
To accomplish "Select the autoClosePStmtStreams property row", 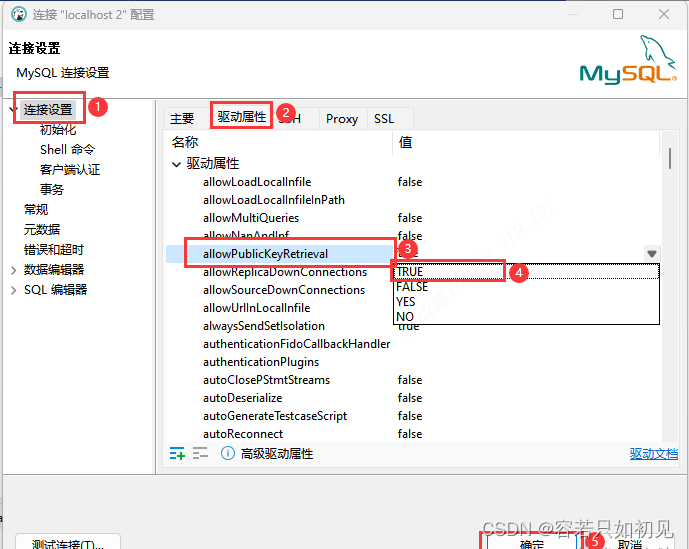I will tap(412, 380).
